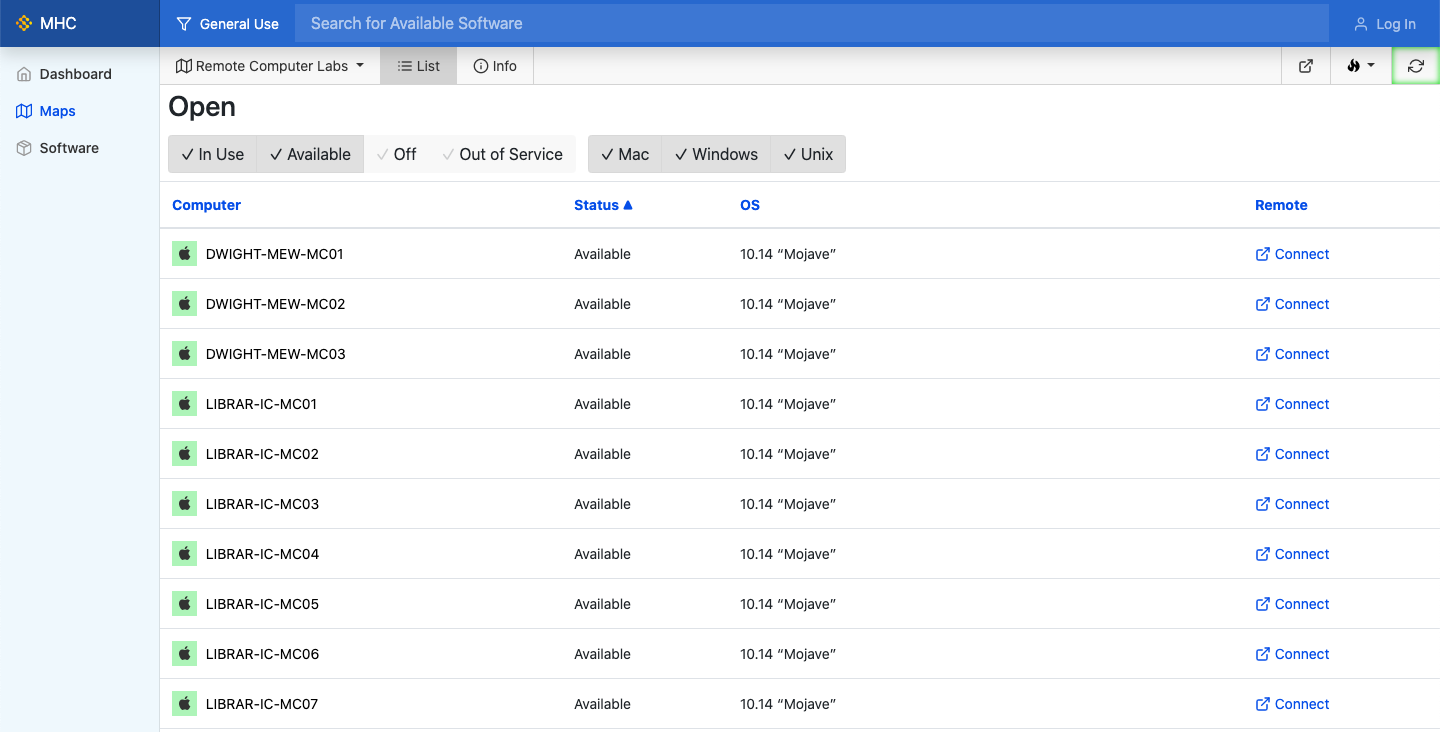Select the Maps sidebar item
Screen dimensions: 1440x732
click(47, 111)
